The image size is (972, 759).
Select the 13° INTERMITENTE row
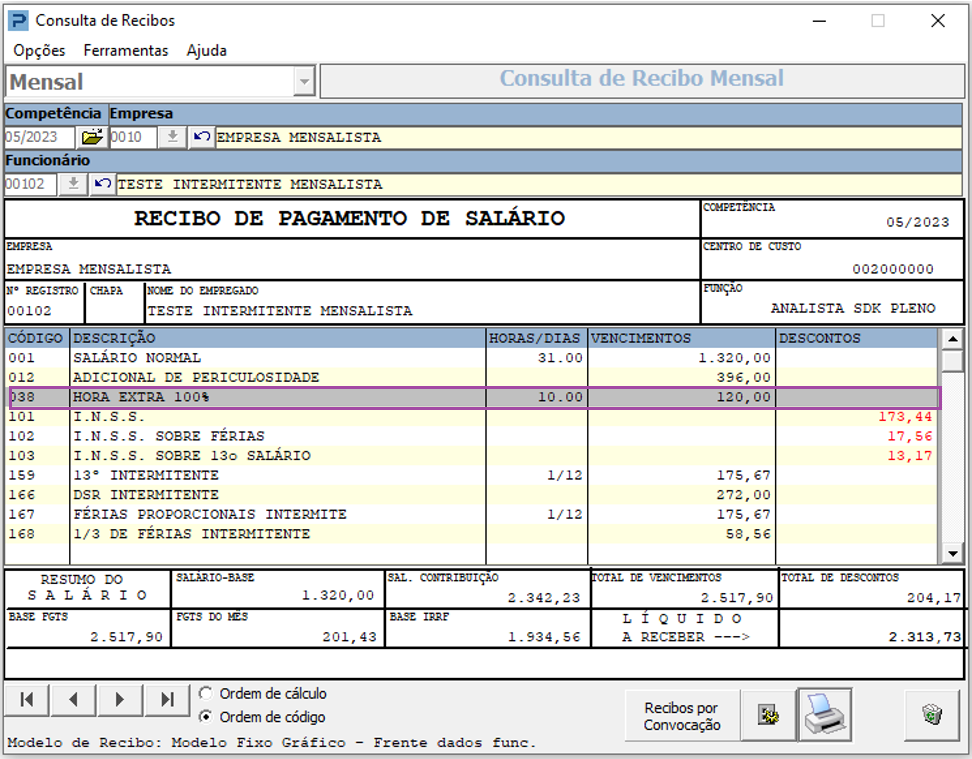(471, 475)
